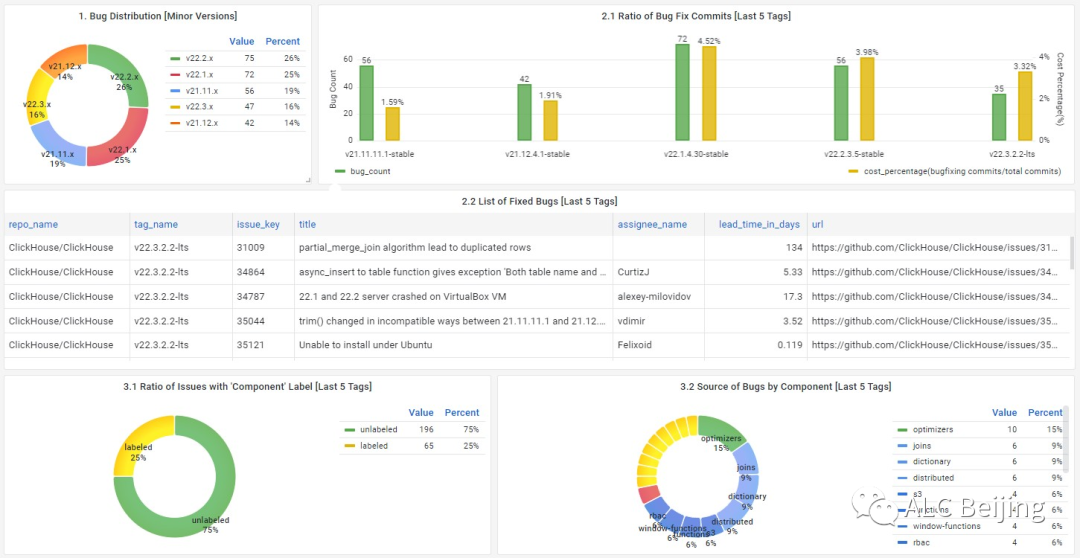Click assignee cell 'Felixoid'

634,345
